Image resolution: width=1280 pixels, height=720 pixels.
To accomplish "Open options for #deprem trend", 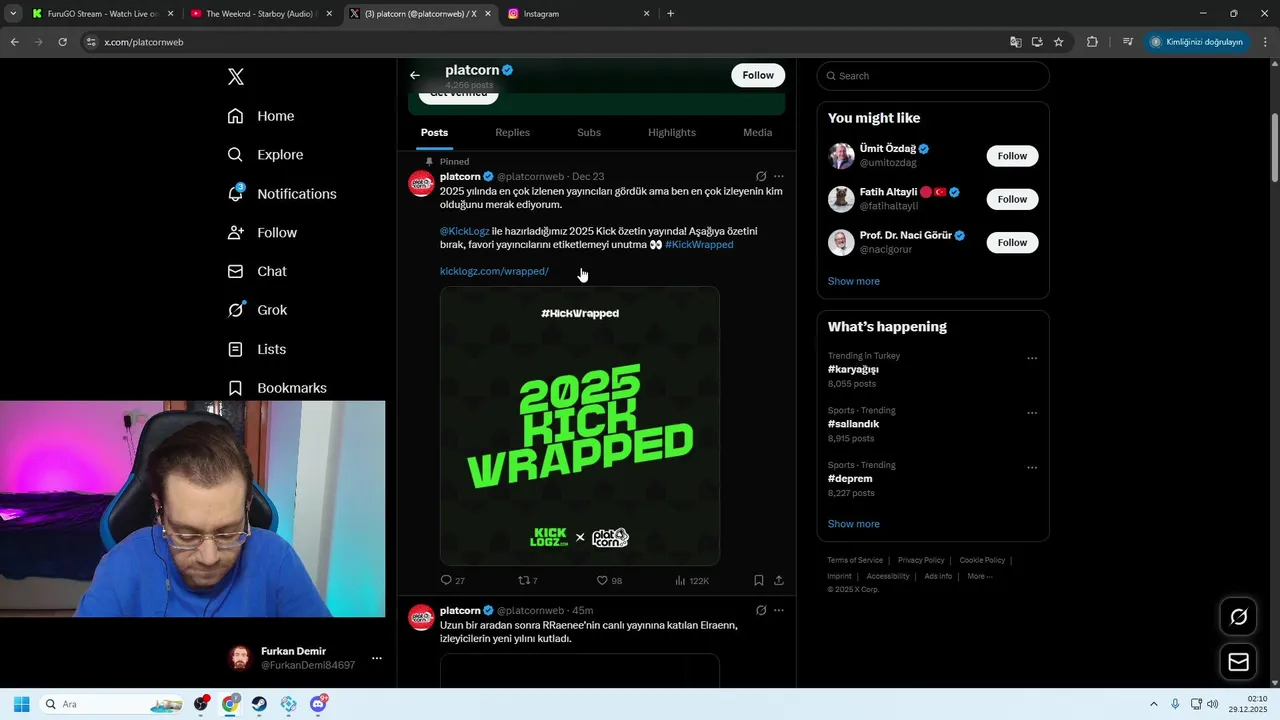I will (1032, 467).
